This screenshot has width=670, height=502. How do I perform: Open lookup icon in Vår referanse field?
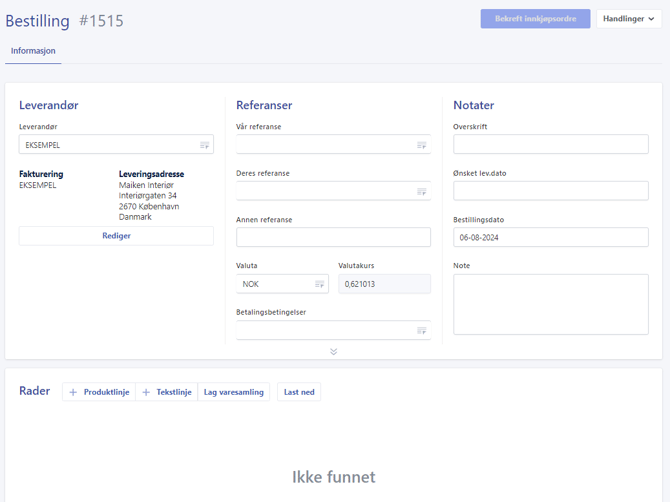(x=422, y=145)
